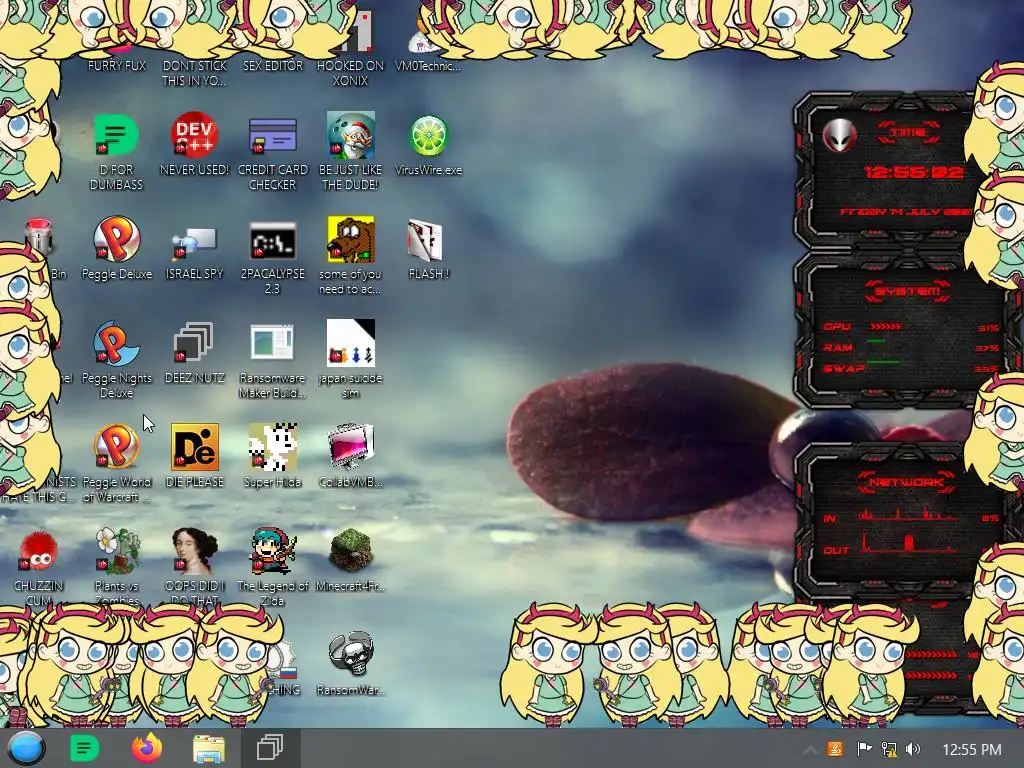This screenshot has width=1024, height=768.
Task: Select the DEEZ NUTZ desktop shortcut
Action: [194, 342]
